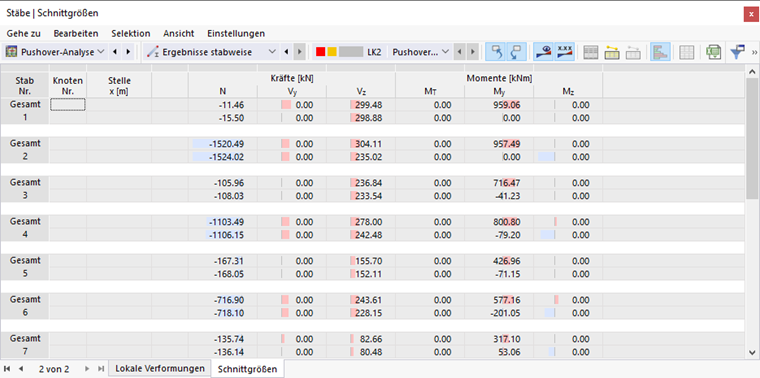
Task: Go to next analysis type arrow
Action: point(128,52)
